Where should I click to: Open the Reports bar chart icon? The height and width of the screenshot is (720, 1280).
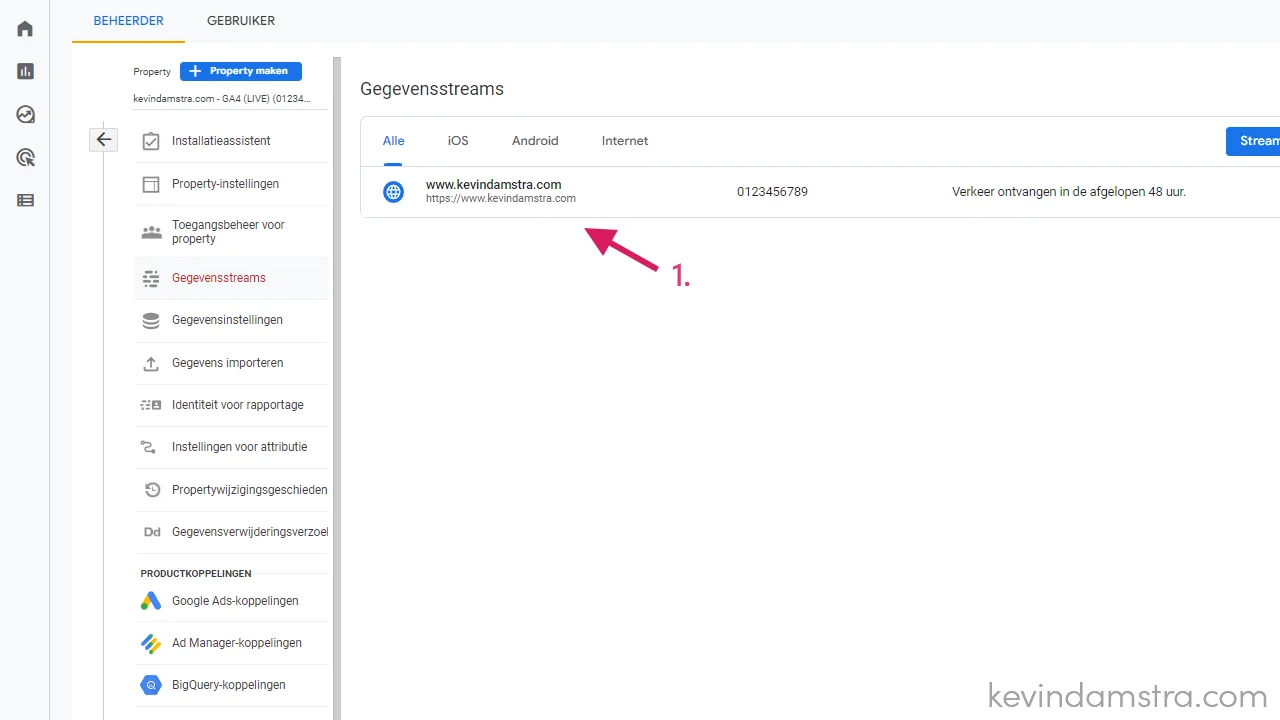[x=25, y=71]
